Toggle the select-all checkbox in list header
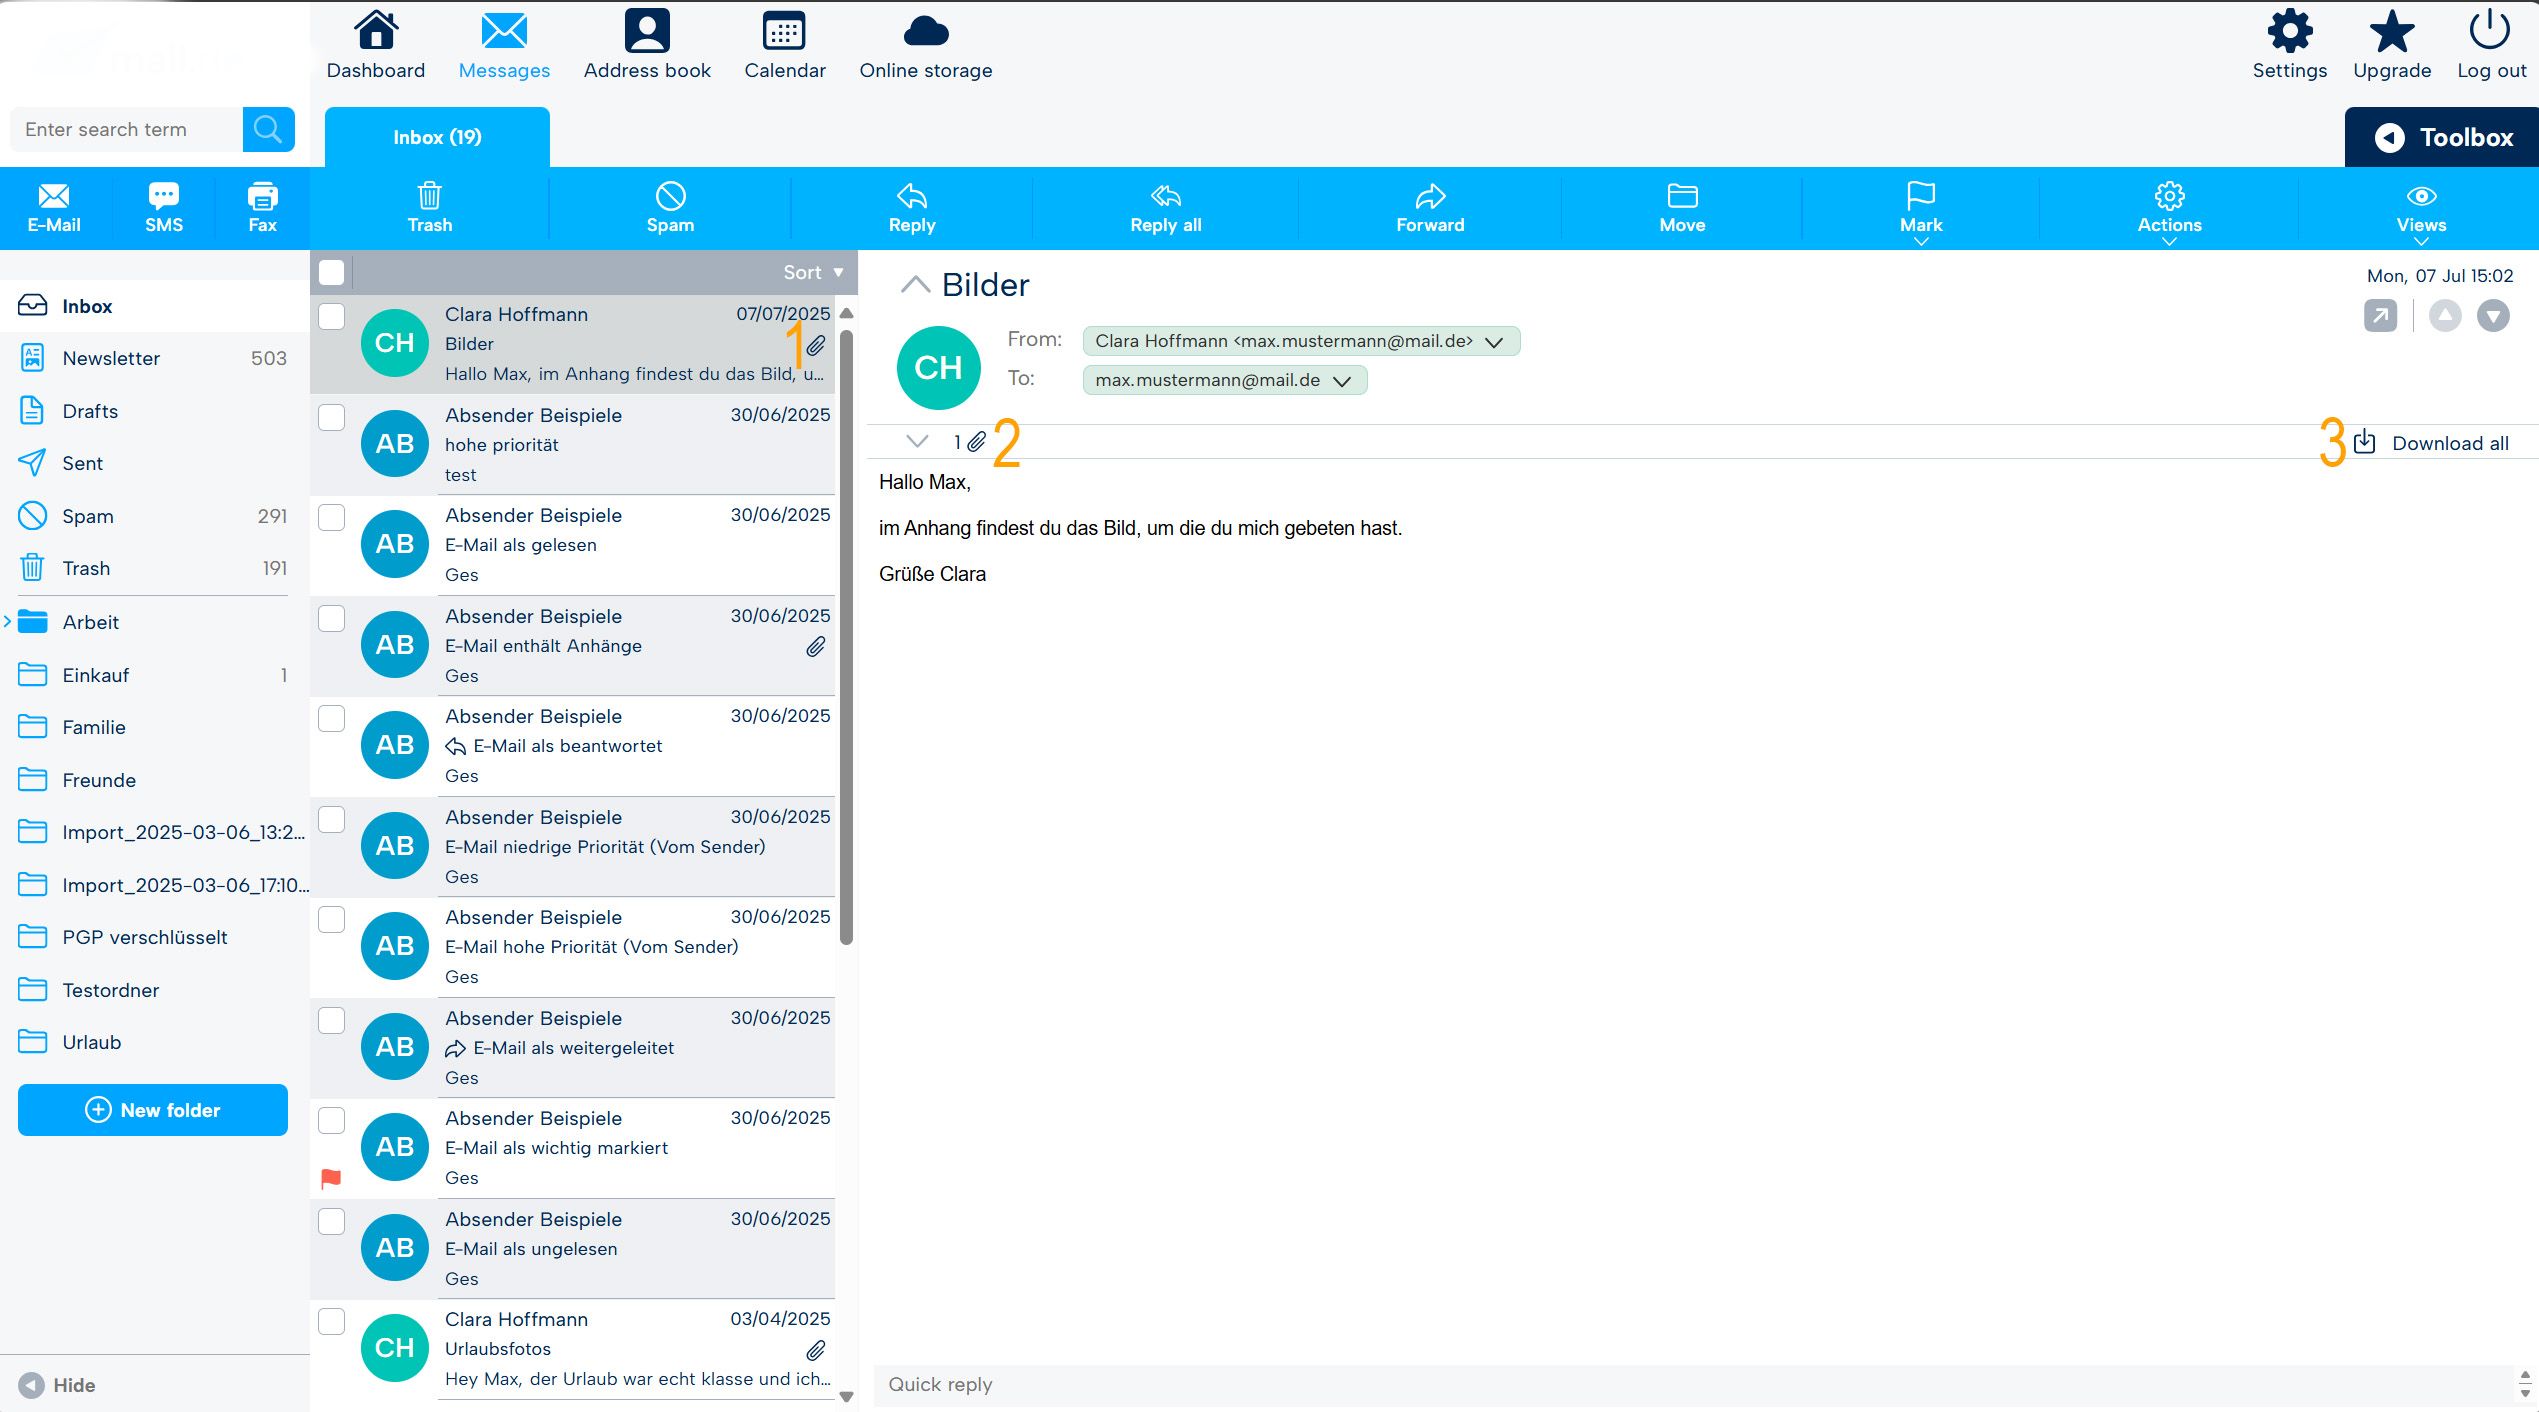This screenshot has height=1412, width=2539. [x=331, y=272]
